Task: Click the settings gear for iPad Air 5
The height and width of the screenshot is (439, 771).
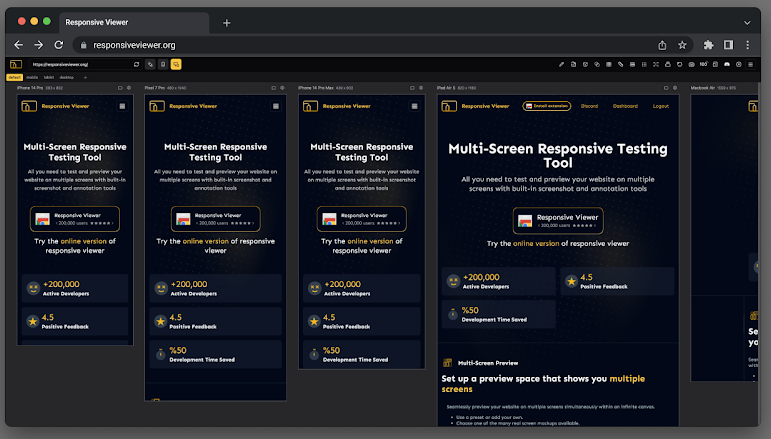Action: click(x=675, y=88)
